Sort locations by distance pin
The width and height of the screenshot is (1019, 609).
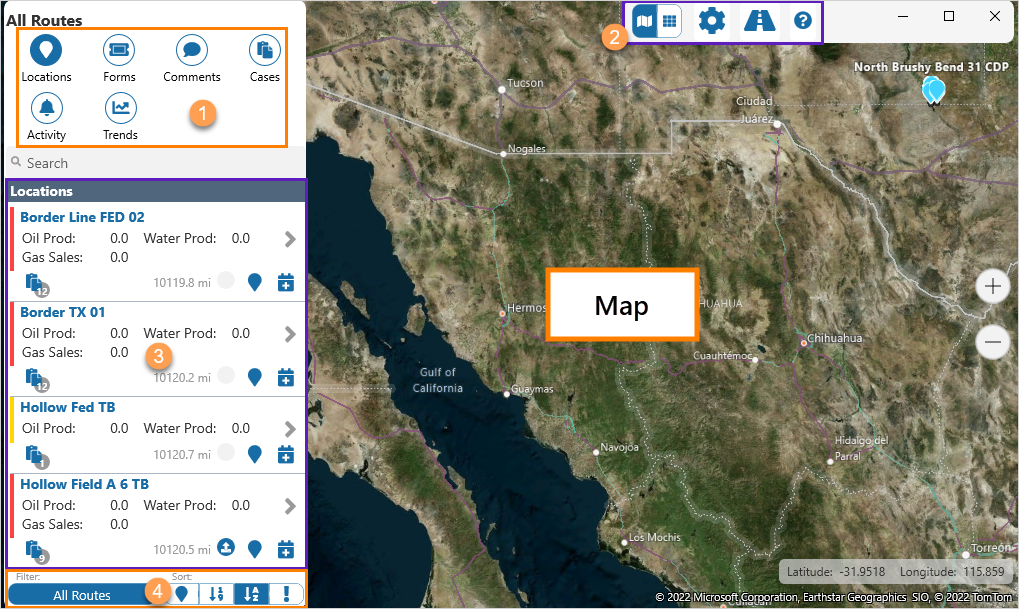click(x=182, y=594)
